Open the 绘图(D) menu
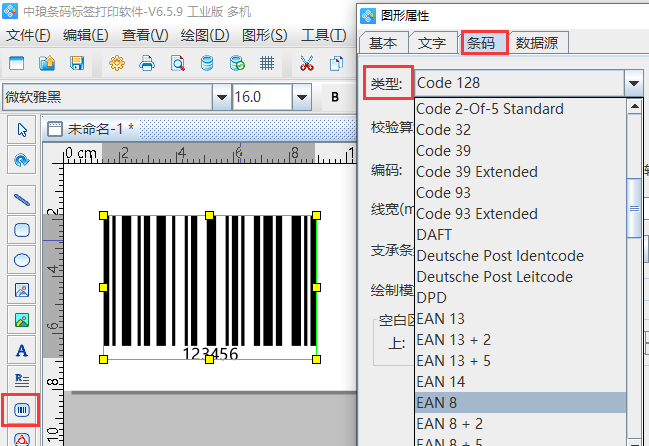Screen dimensions: 649x446 pos(205,35)
